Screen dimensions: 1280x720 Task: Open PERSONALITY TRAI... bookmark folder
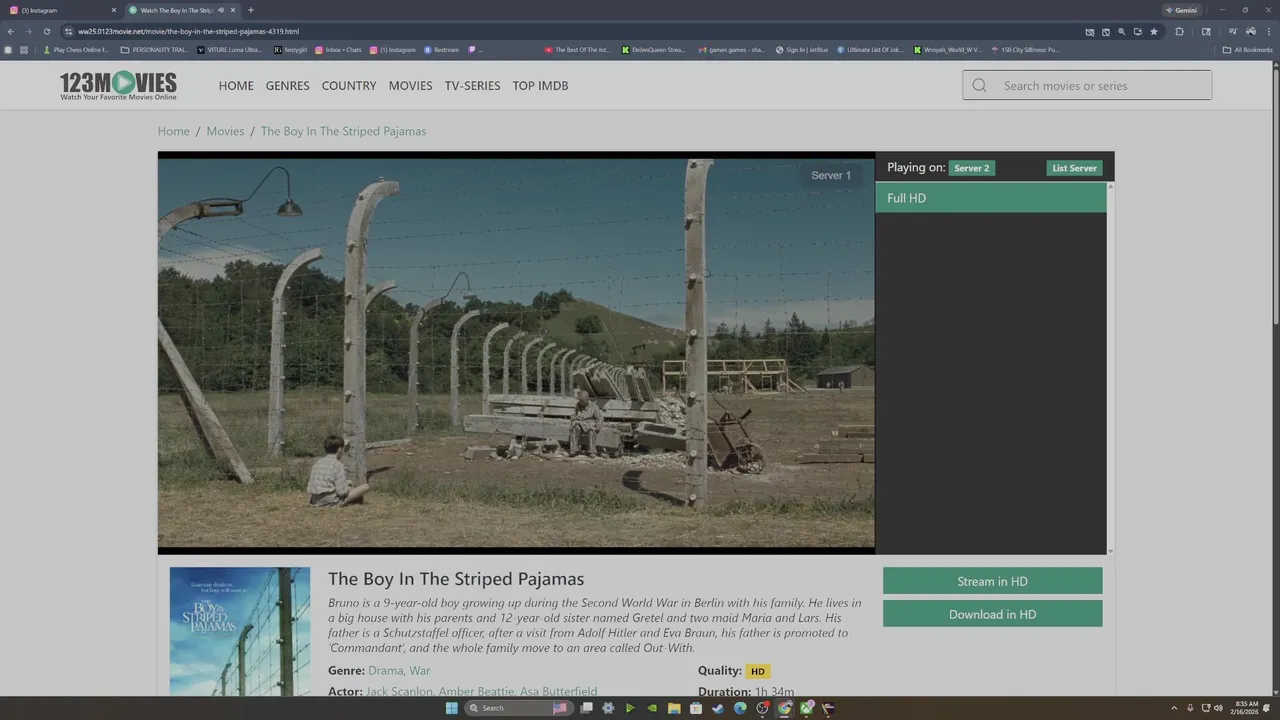tap(154, 49)
